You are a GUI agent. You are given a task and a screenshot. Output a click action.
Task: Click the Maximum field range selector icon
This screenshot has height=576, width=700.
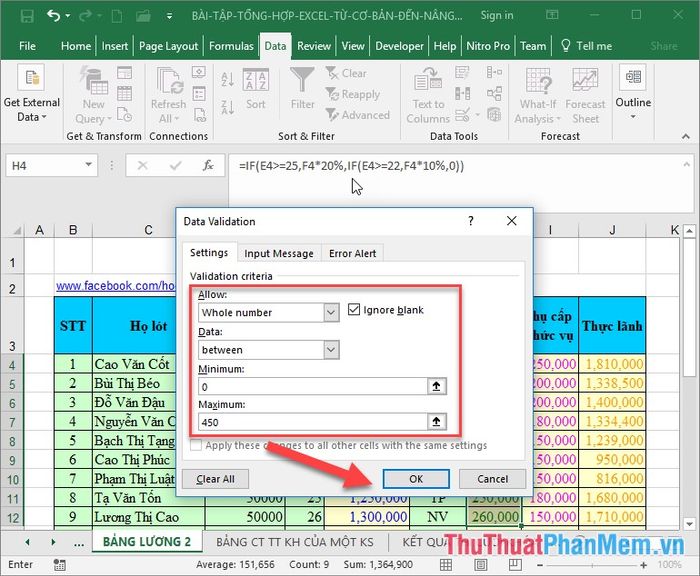435,422
